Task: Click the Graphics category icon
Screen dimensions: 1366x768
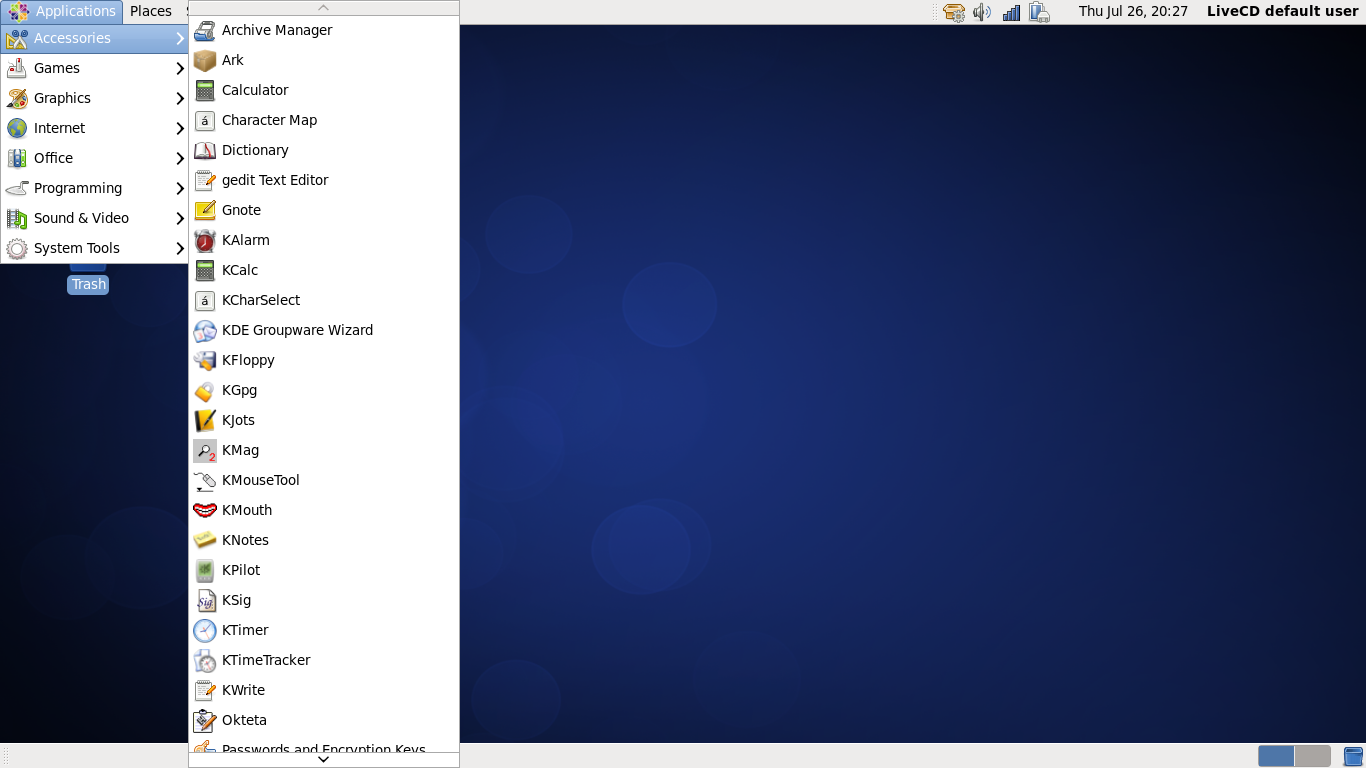Action: click(x=17, y=98)
